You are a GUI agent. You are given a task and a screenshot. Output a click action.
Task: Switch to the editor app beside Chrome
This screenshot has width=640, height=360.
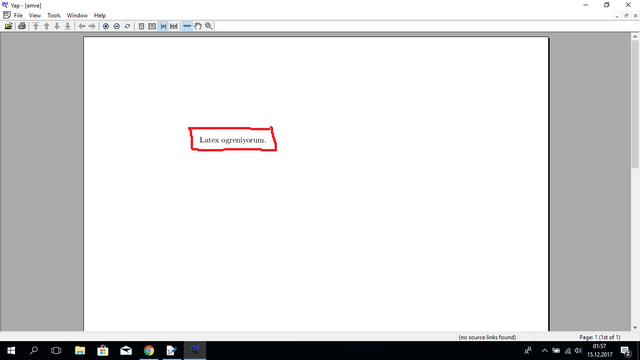pyautogui.click(x=172, y=351)
